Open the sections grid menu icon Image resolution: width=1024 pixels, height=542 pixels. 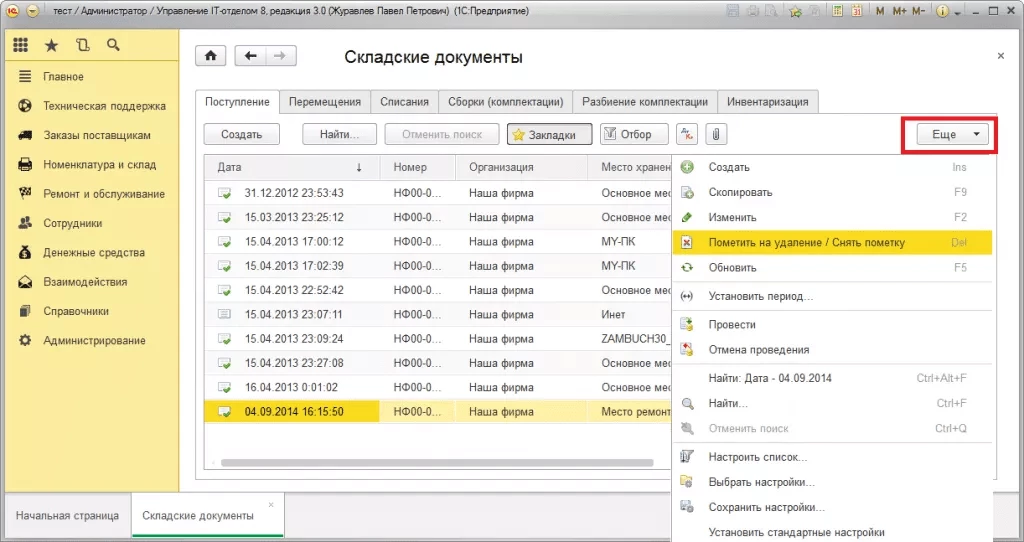[20, 44]
